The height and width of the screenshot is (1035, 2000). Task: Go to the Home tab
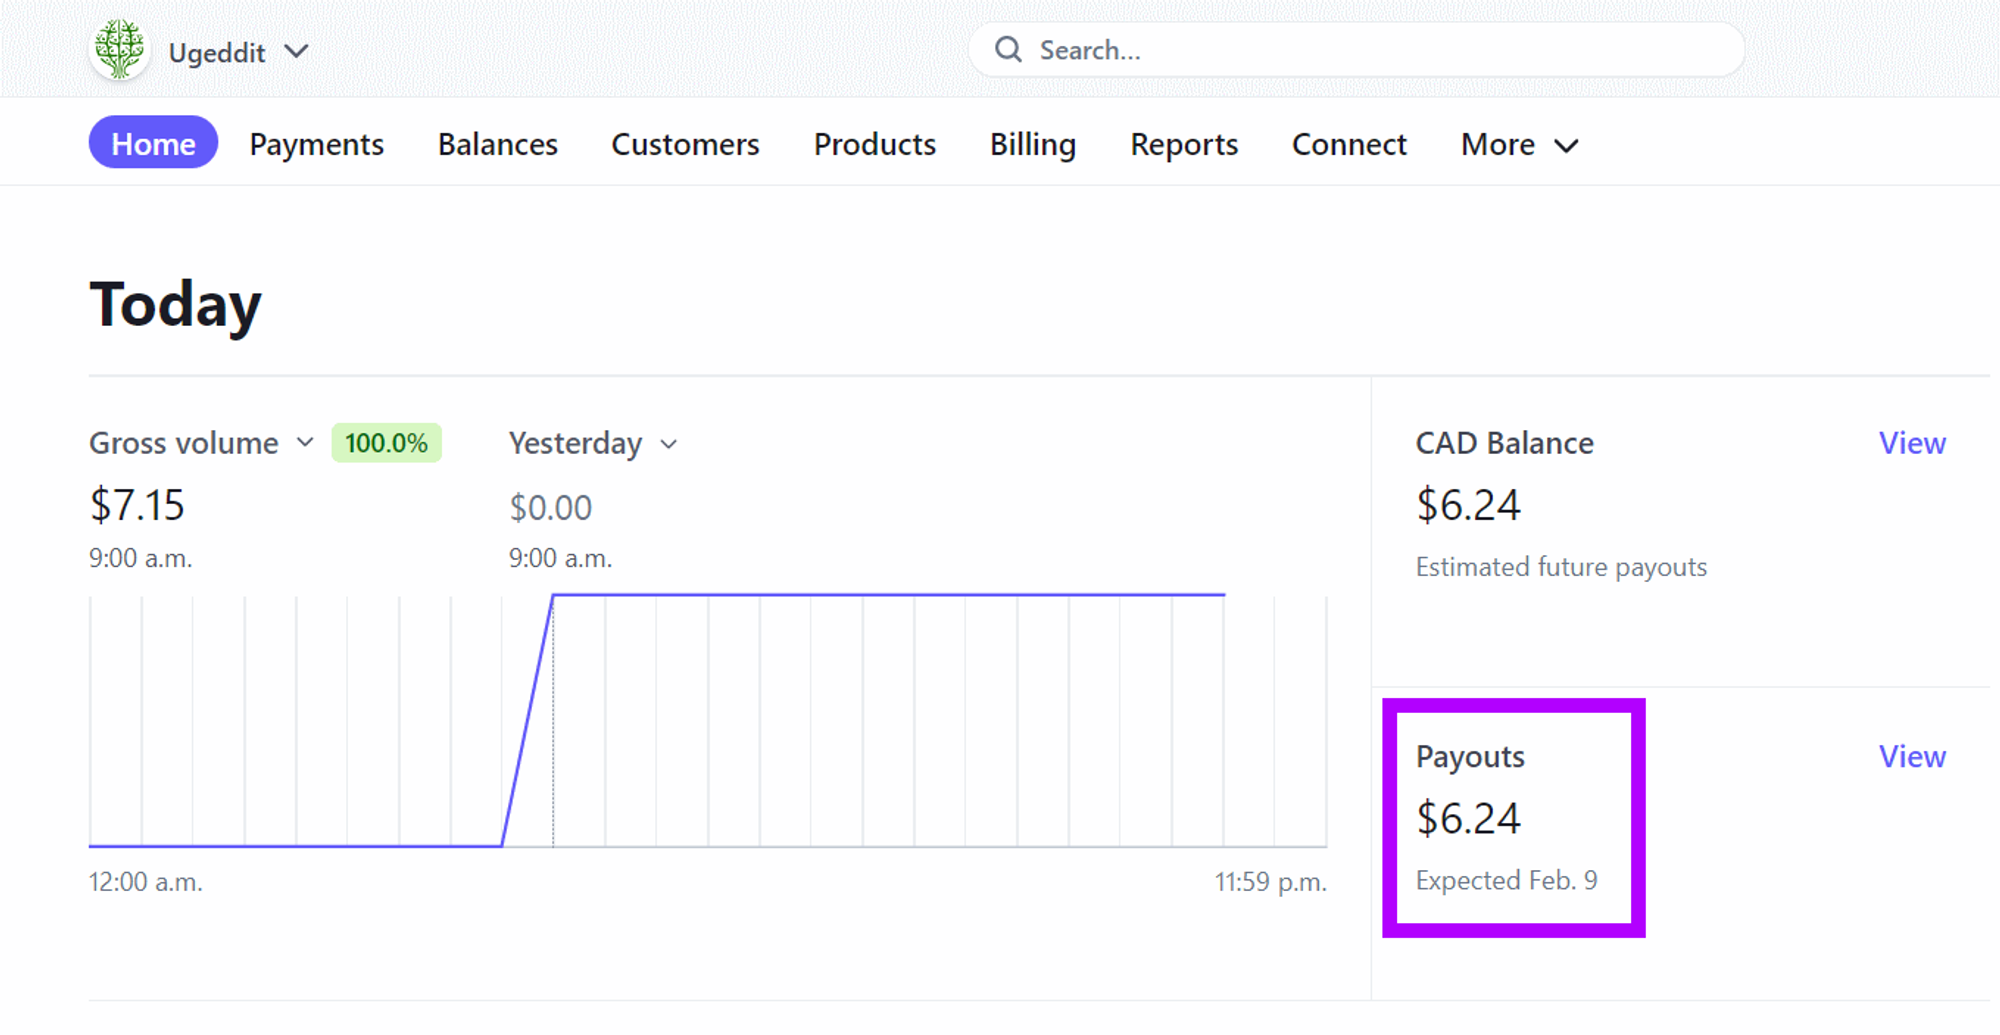(x=153, y=144)
